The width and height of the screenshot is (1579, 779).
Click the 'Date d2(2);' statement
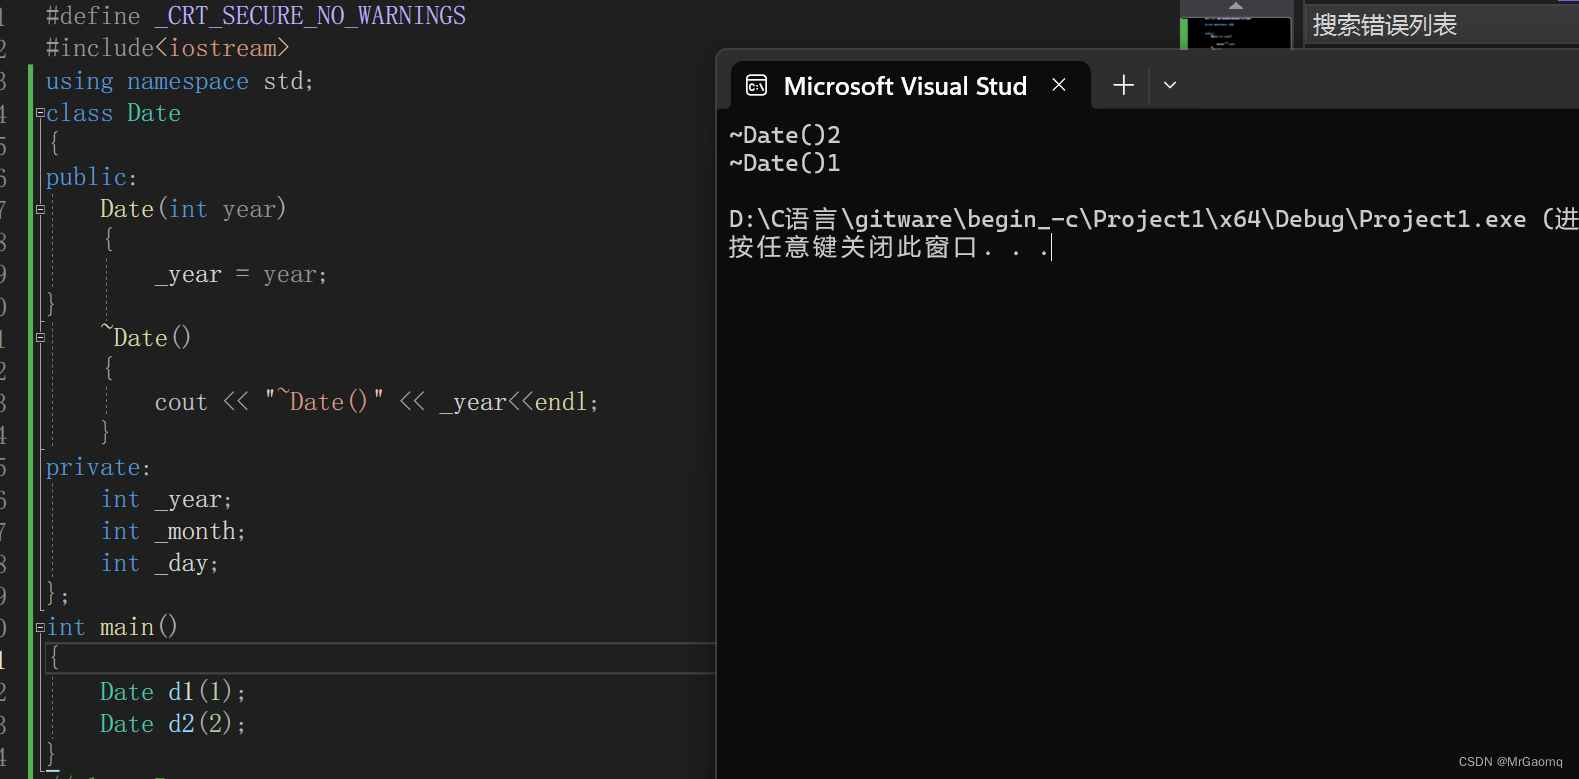pyautogui.click(x=173, y=724)
